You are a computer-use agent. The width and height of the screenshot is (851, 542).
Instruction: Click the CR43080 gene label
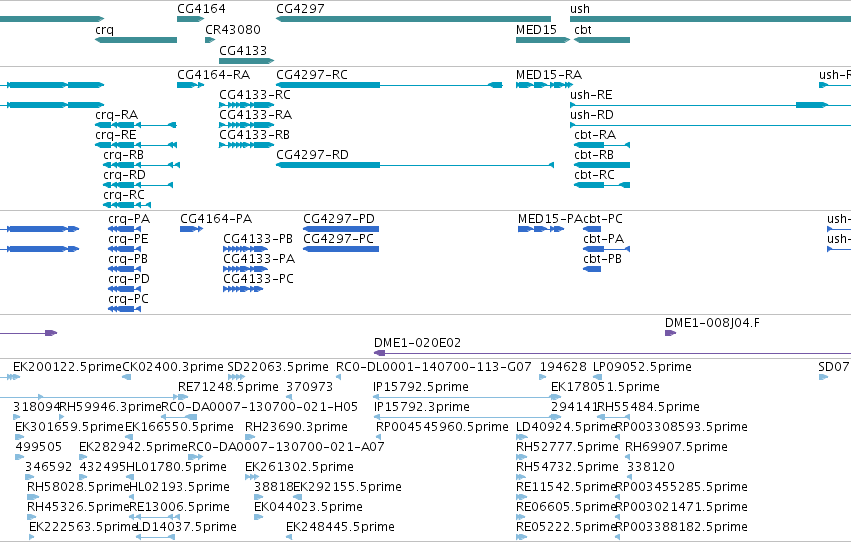coord(233,29)
